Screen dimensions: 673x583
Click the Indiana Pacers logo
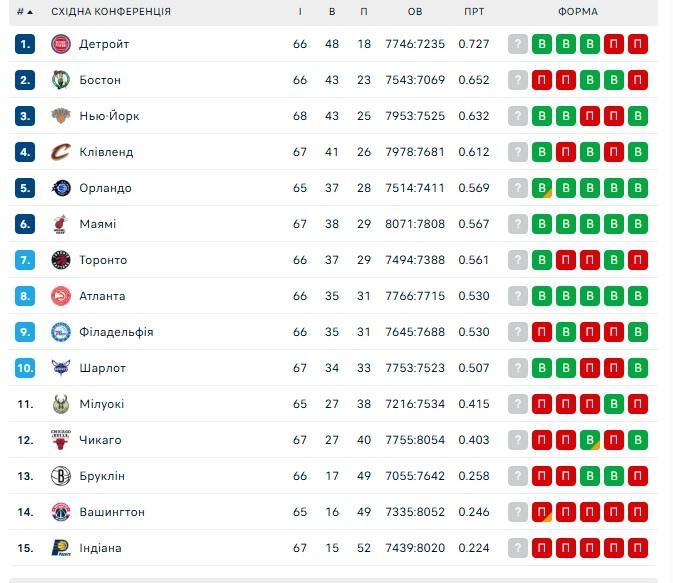tap(61, 548)
